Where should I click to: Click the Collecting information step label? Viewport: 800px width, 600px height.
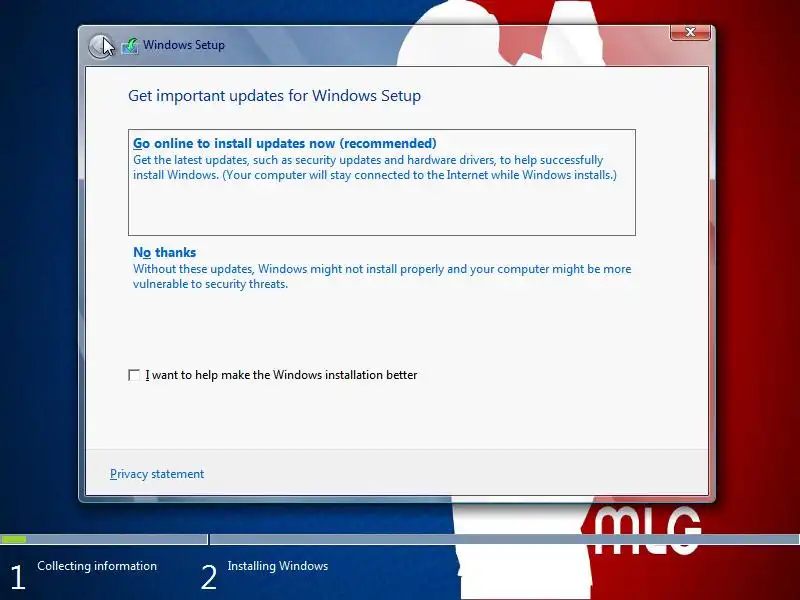pyautogui.click(x=97, y=566)
